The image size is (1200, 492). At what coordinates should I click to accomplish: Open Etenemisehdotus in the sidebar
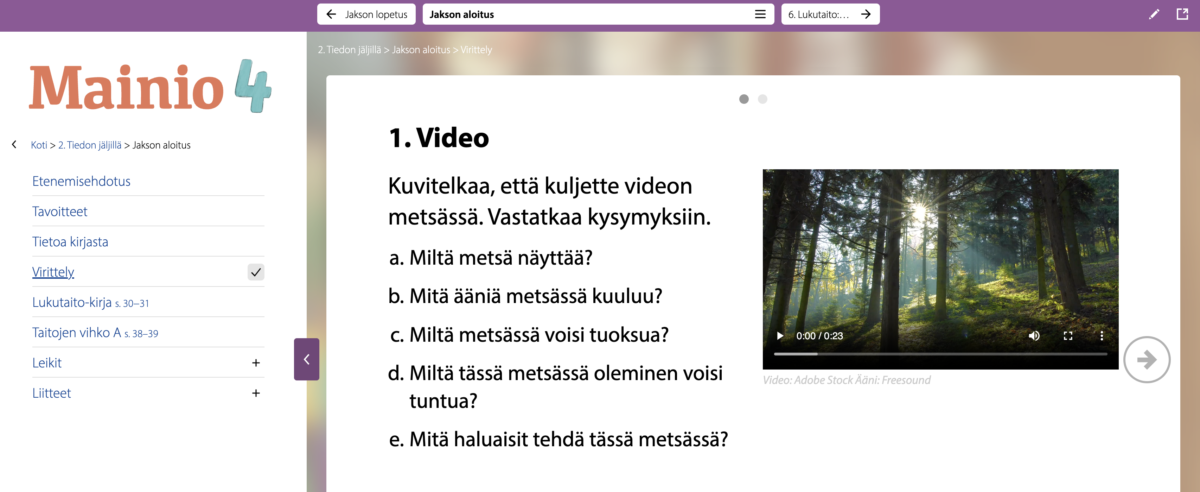click(x=81, y=181)
